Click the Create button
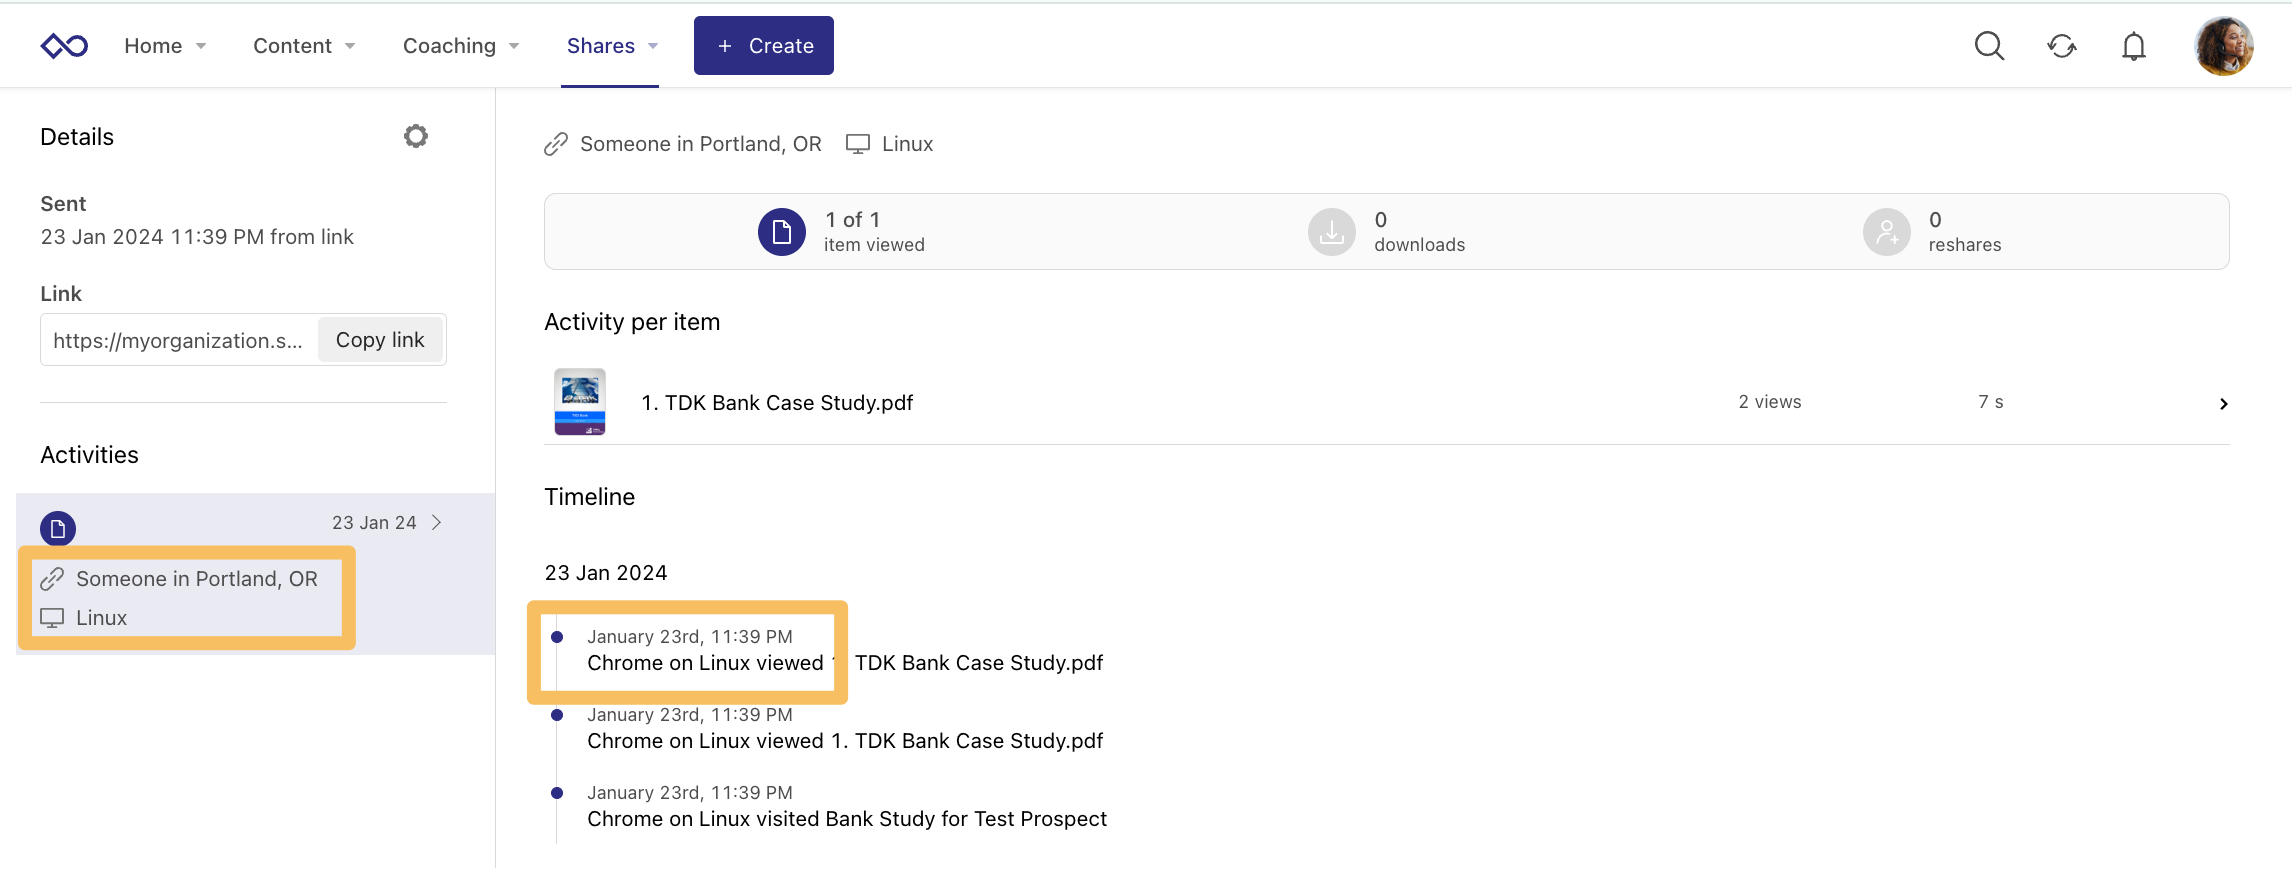The height and width of the screenshot is (884, 2292). click(x=764, y=46)
